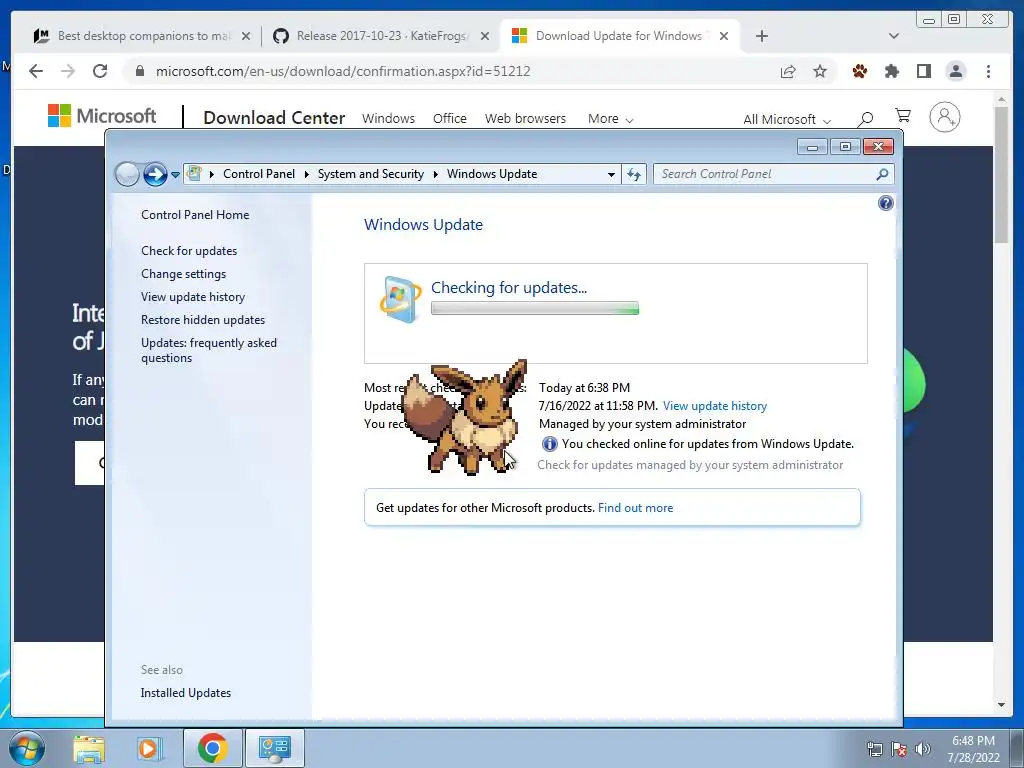Click the Action Center flag tray icon
Image resolution: width=1024 pixels, height=768 pixels.
899,749
